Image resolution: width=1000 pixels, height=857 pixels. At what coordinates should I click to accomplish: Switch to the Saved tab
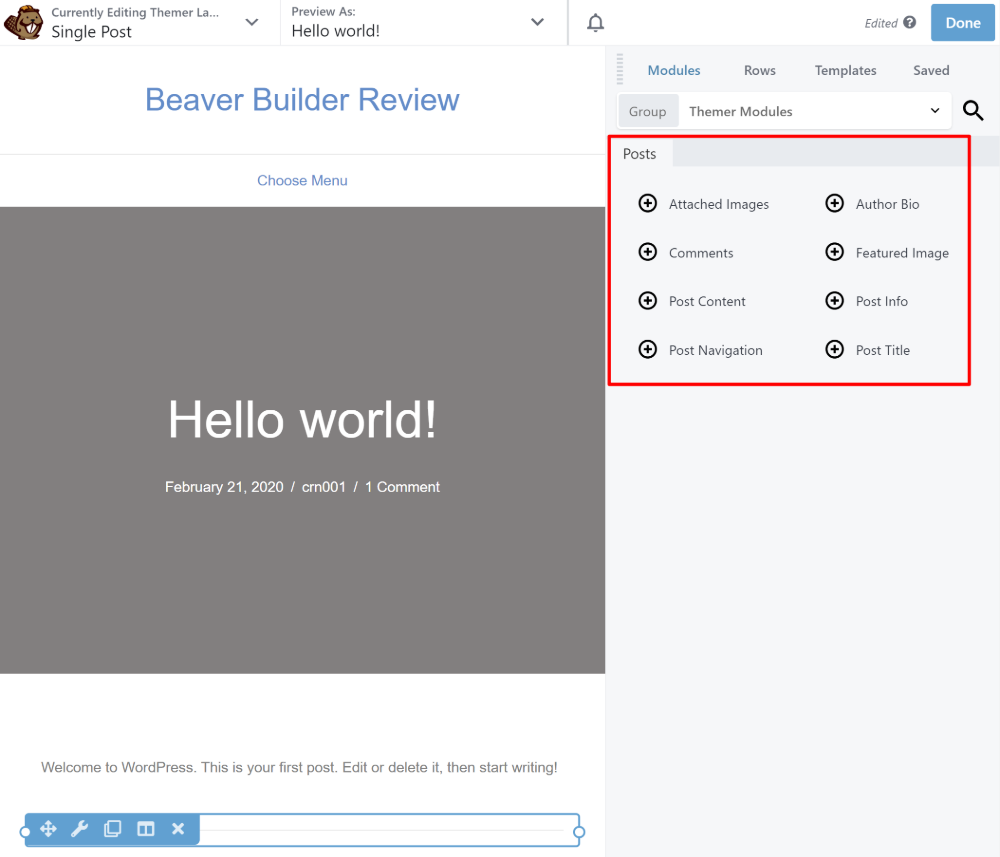(x=931, y=70)
